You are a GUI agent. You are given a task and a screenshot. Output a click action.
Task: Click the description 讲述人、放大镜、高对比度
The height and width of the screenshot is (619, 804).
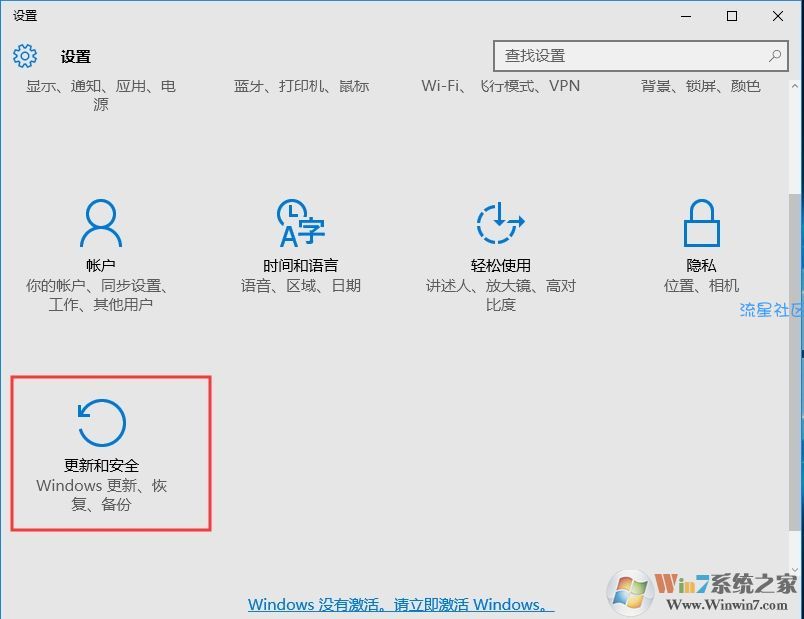(x=500, y=295)
